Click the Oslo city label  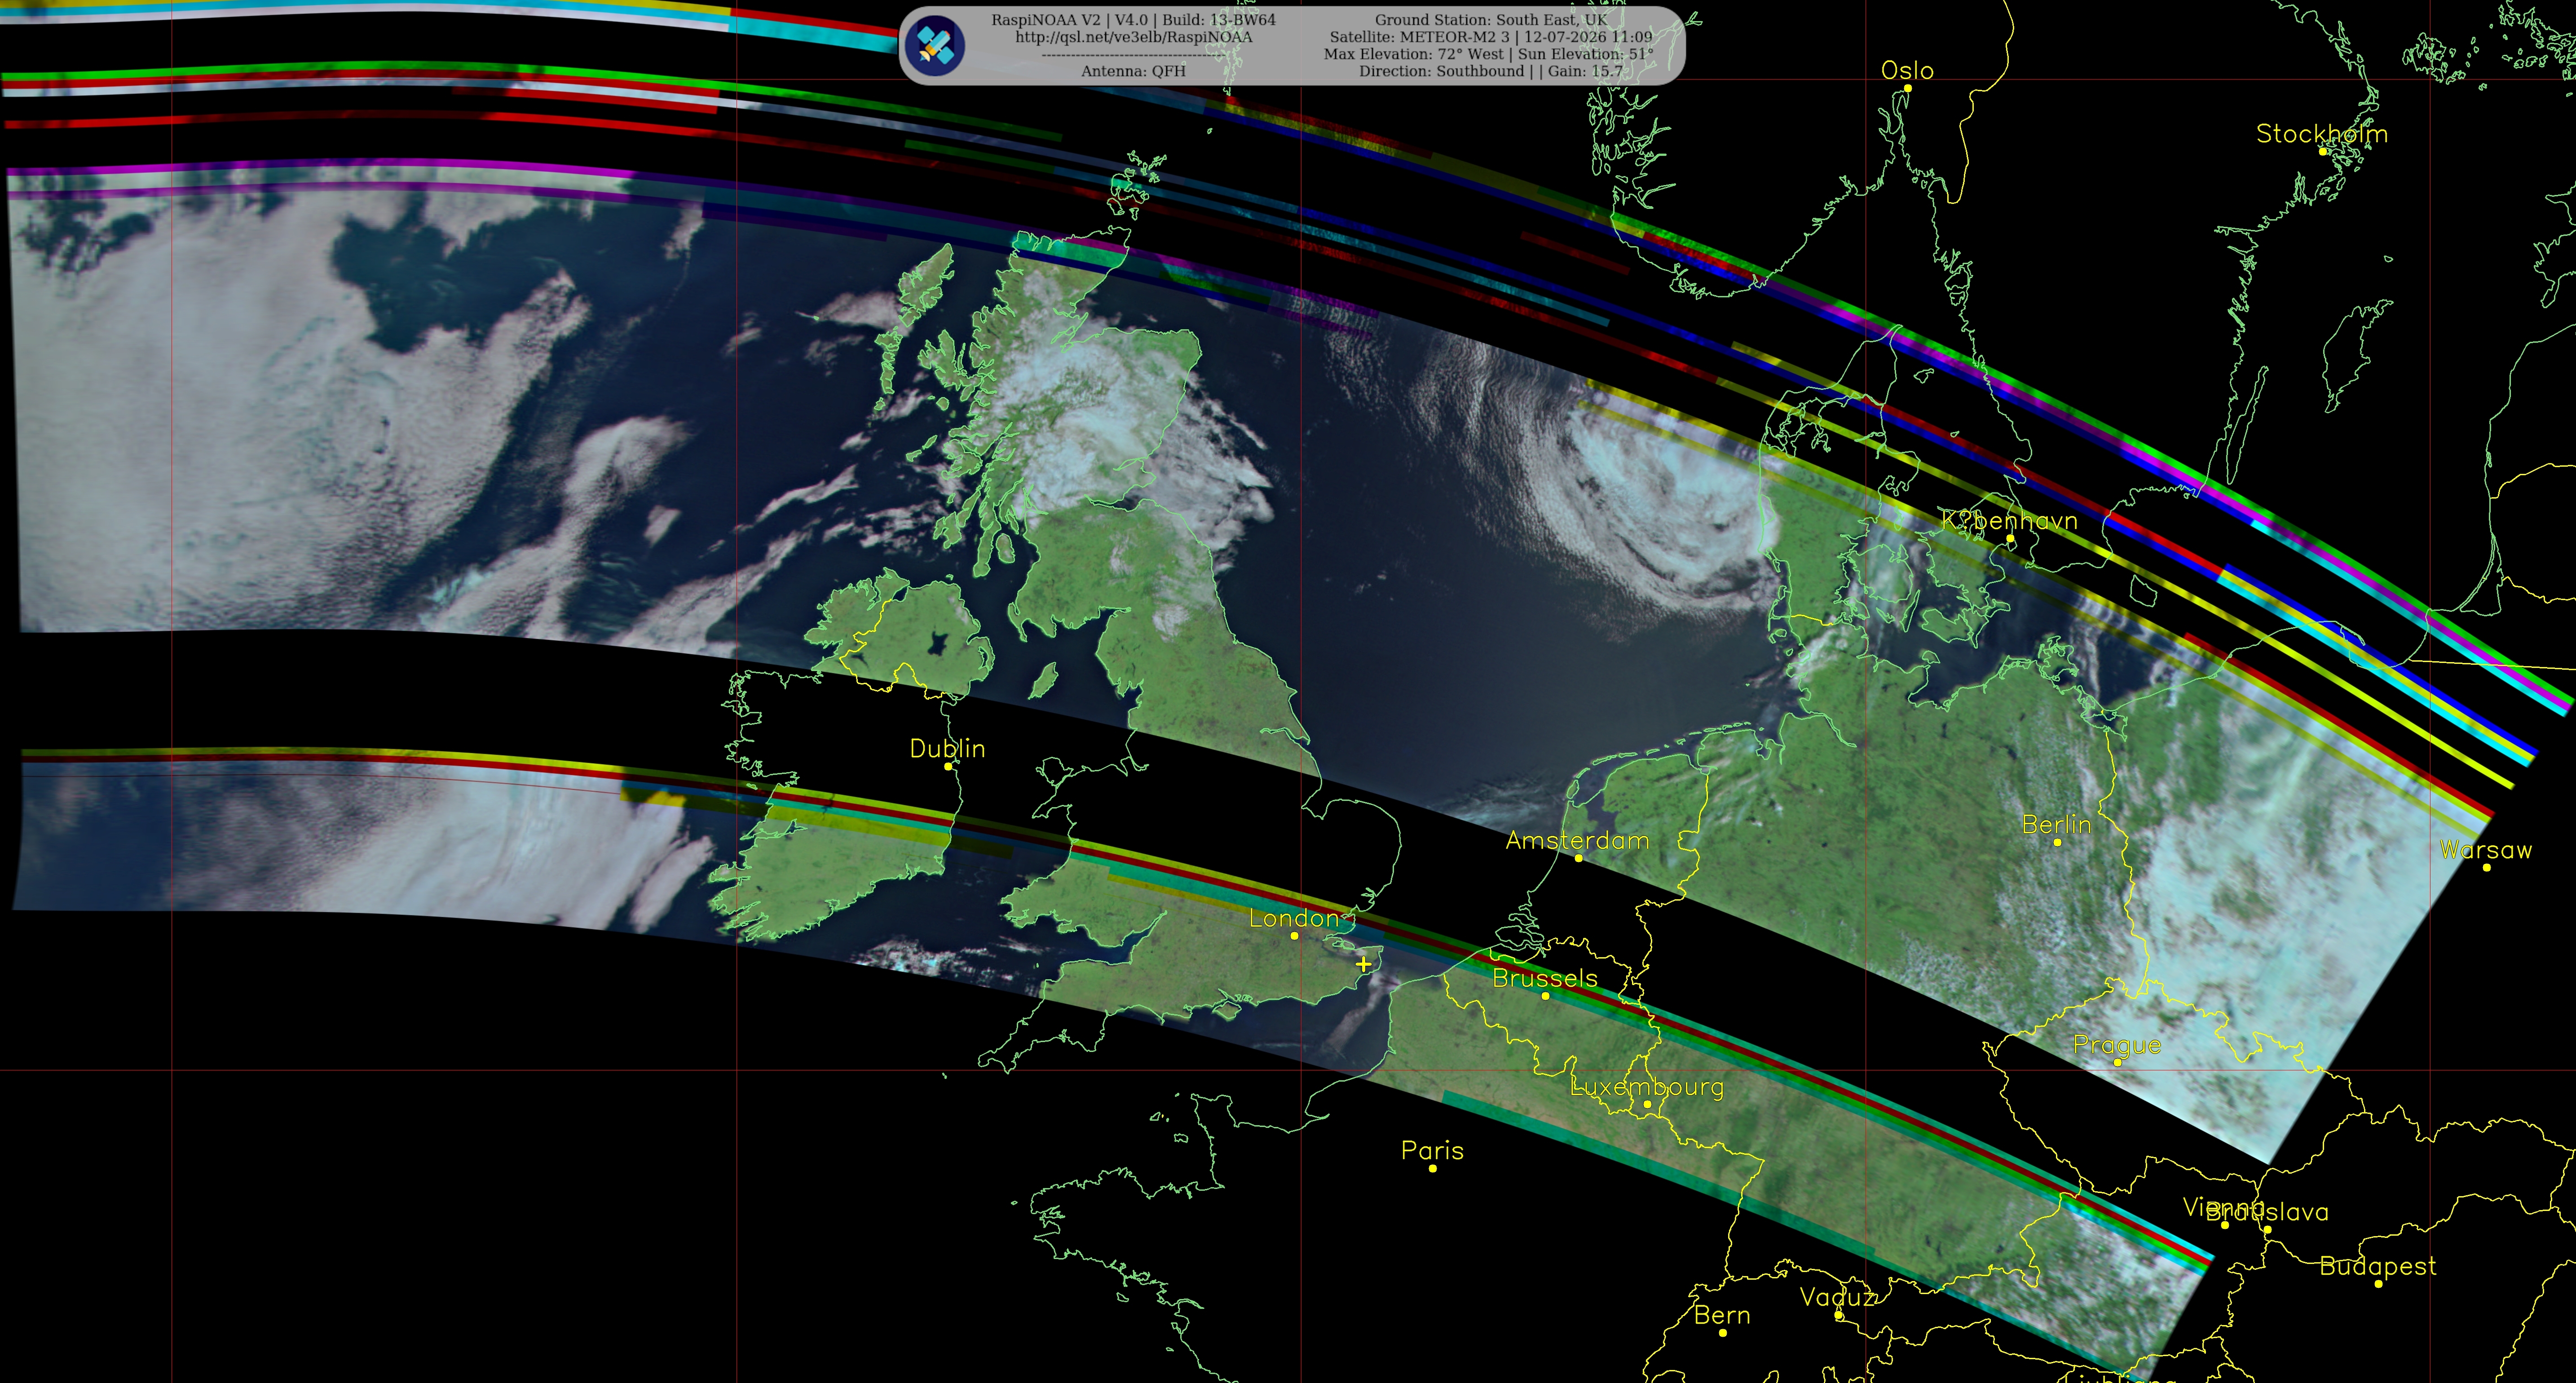(1907, 71)
